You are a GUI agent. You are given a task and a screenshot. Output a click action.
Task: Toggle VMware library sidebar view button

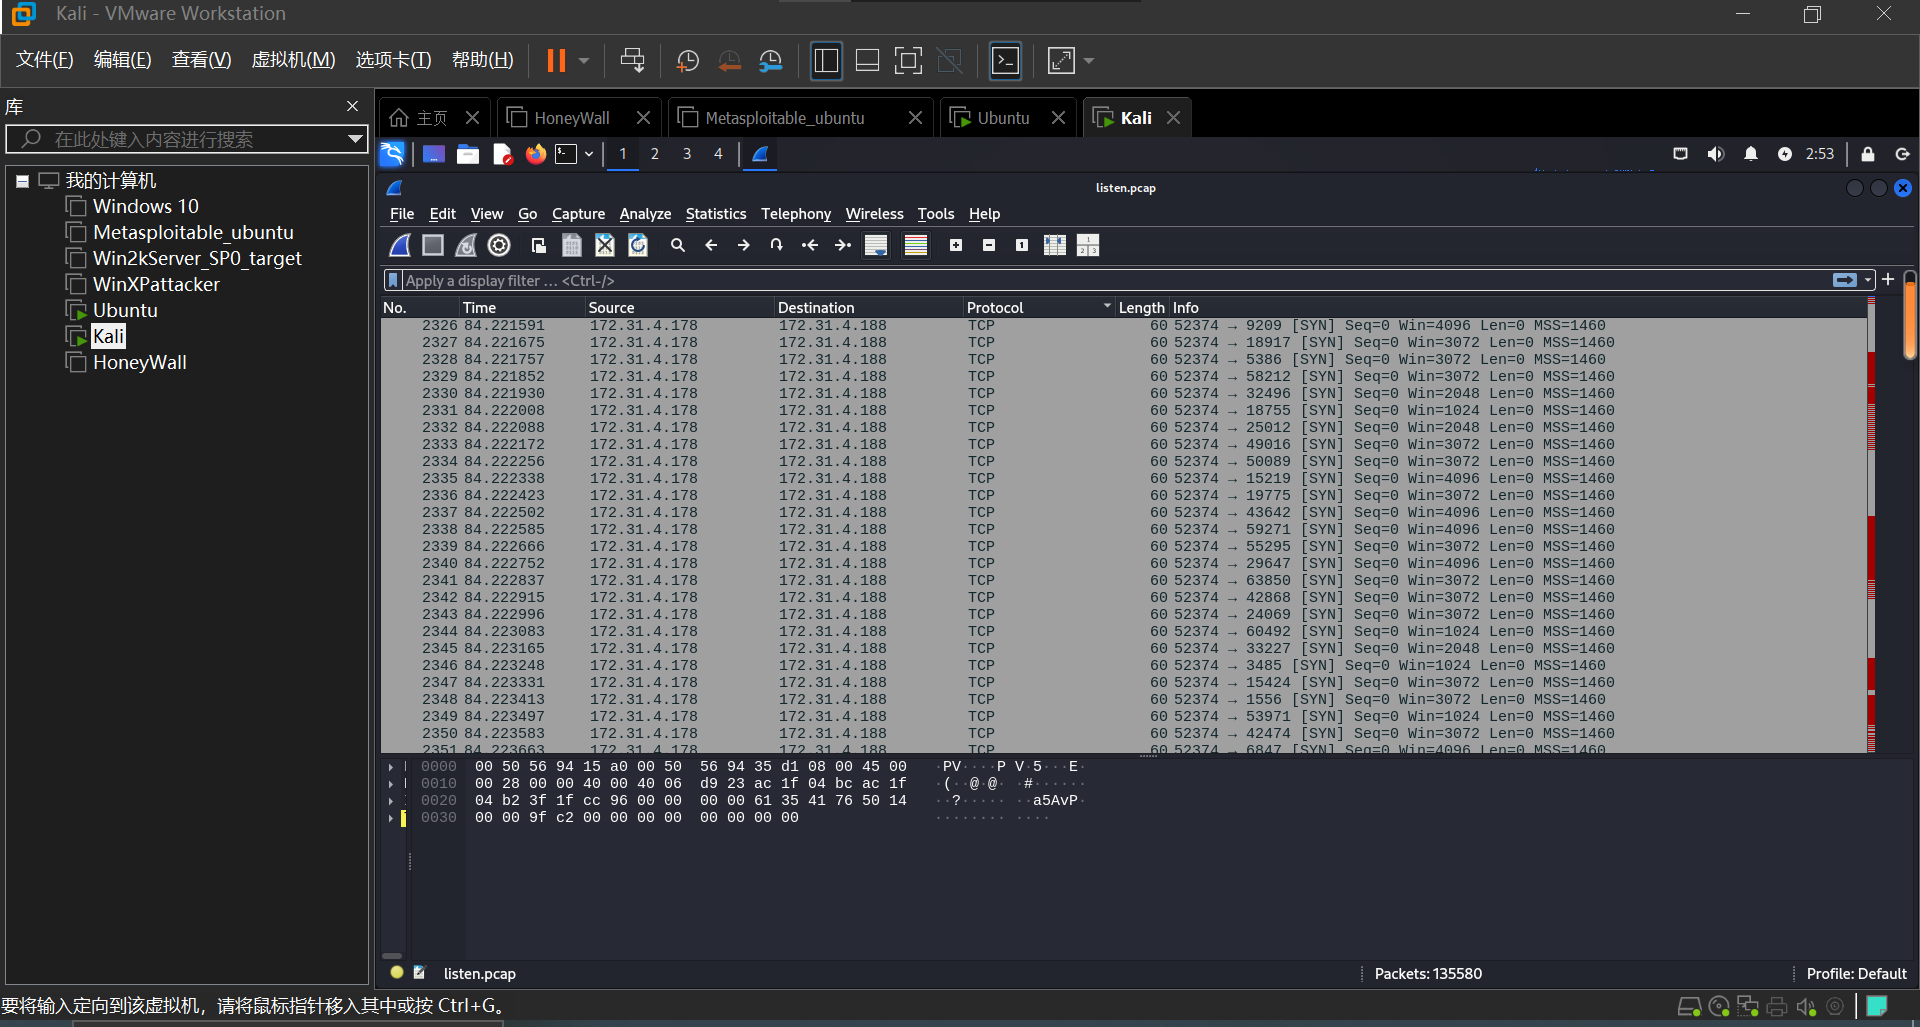point(826,61)
